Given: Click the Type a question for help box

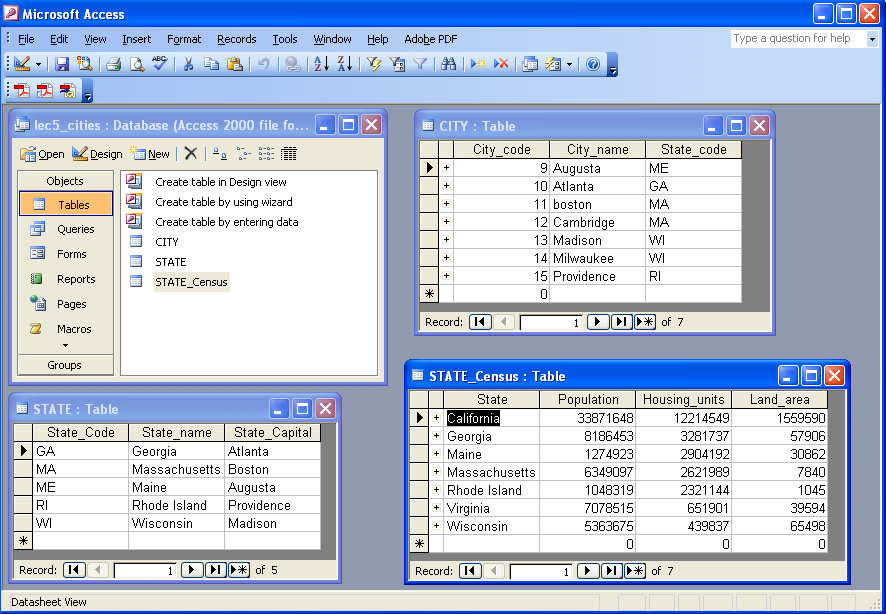Looking at the screenshot, I should [796, 39].
